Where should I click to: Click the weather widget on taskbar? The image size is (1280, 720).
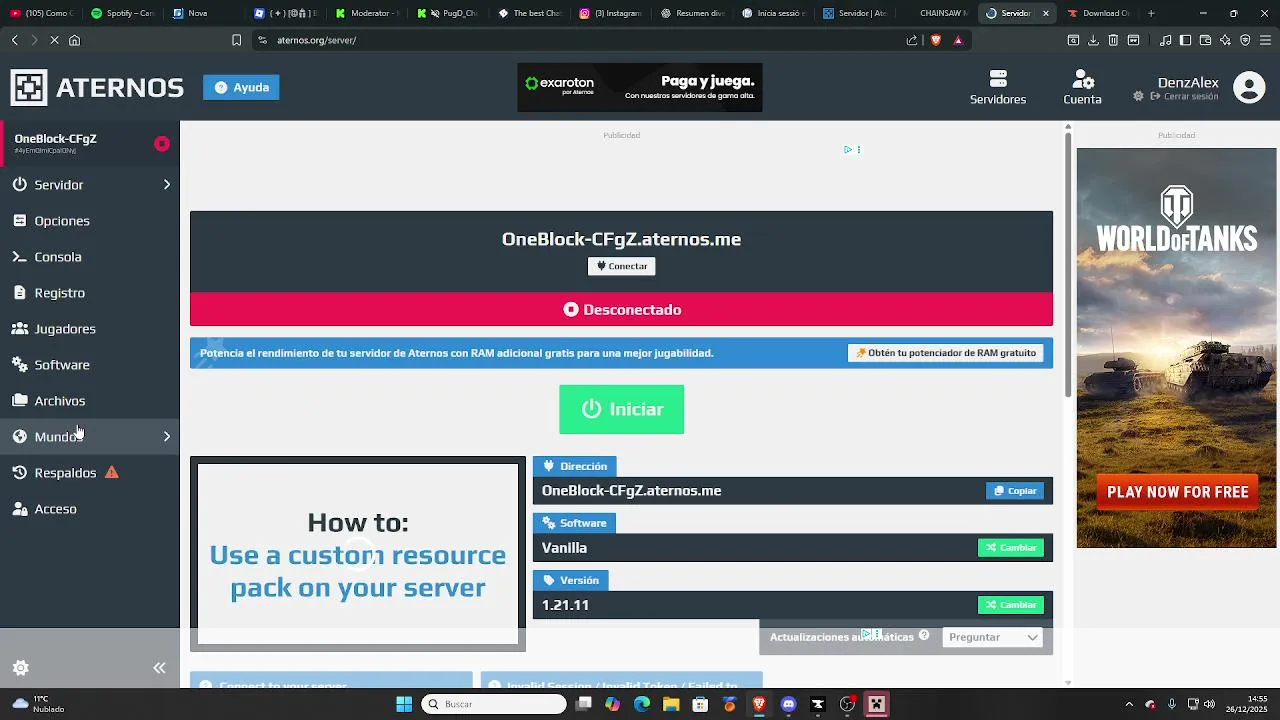click(x=38, y=704)
